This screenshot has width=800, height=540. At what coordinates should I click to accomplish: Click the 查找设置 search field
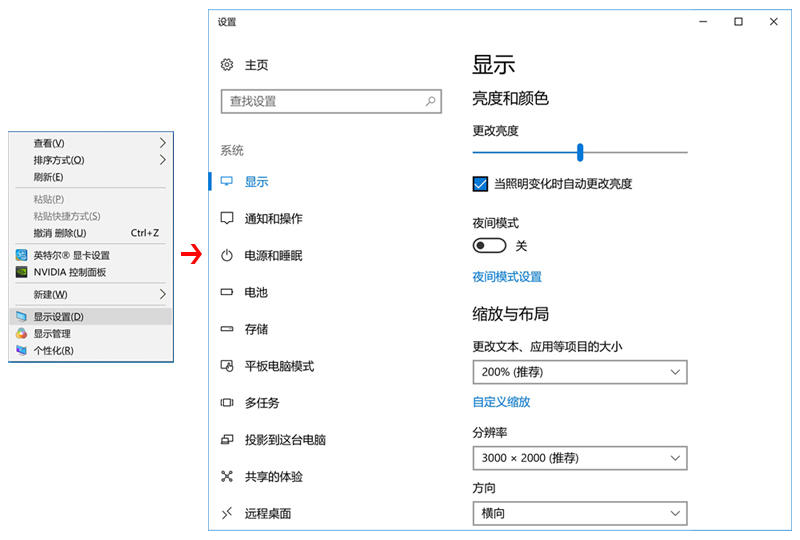tap(320, 101)
